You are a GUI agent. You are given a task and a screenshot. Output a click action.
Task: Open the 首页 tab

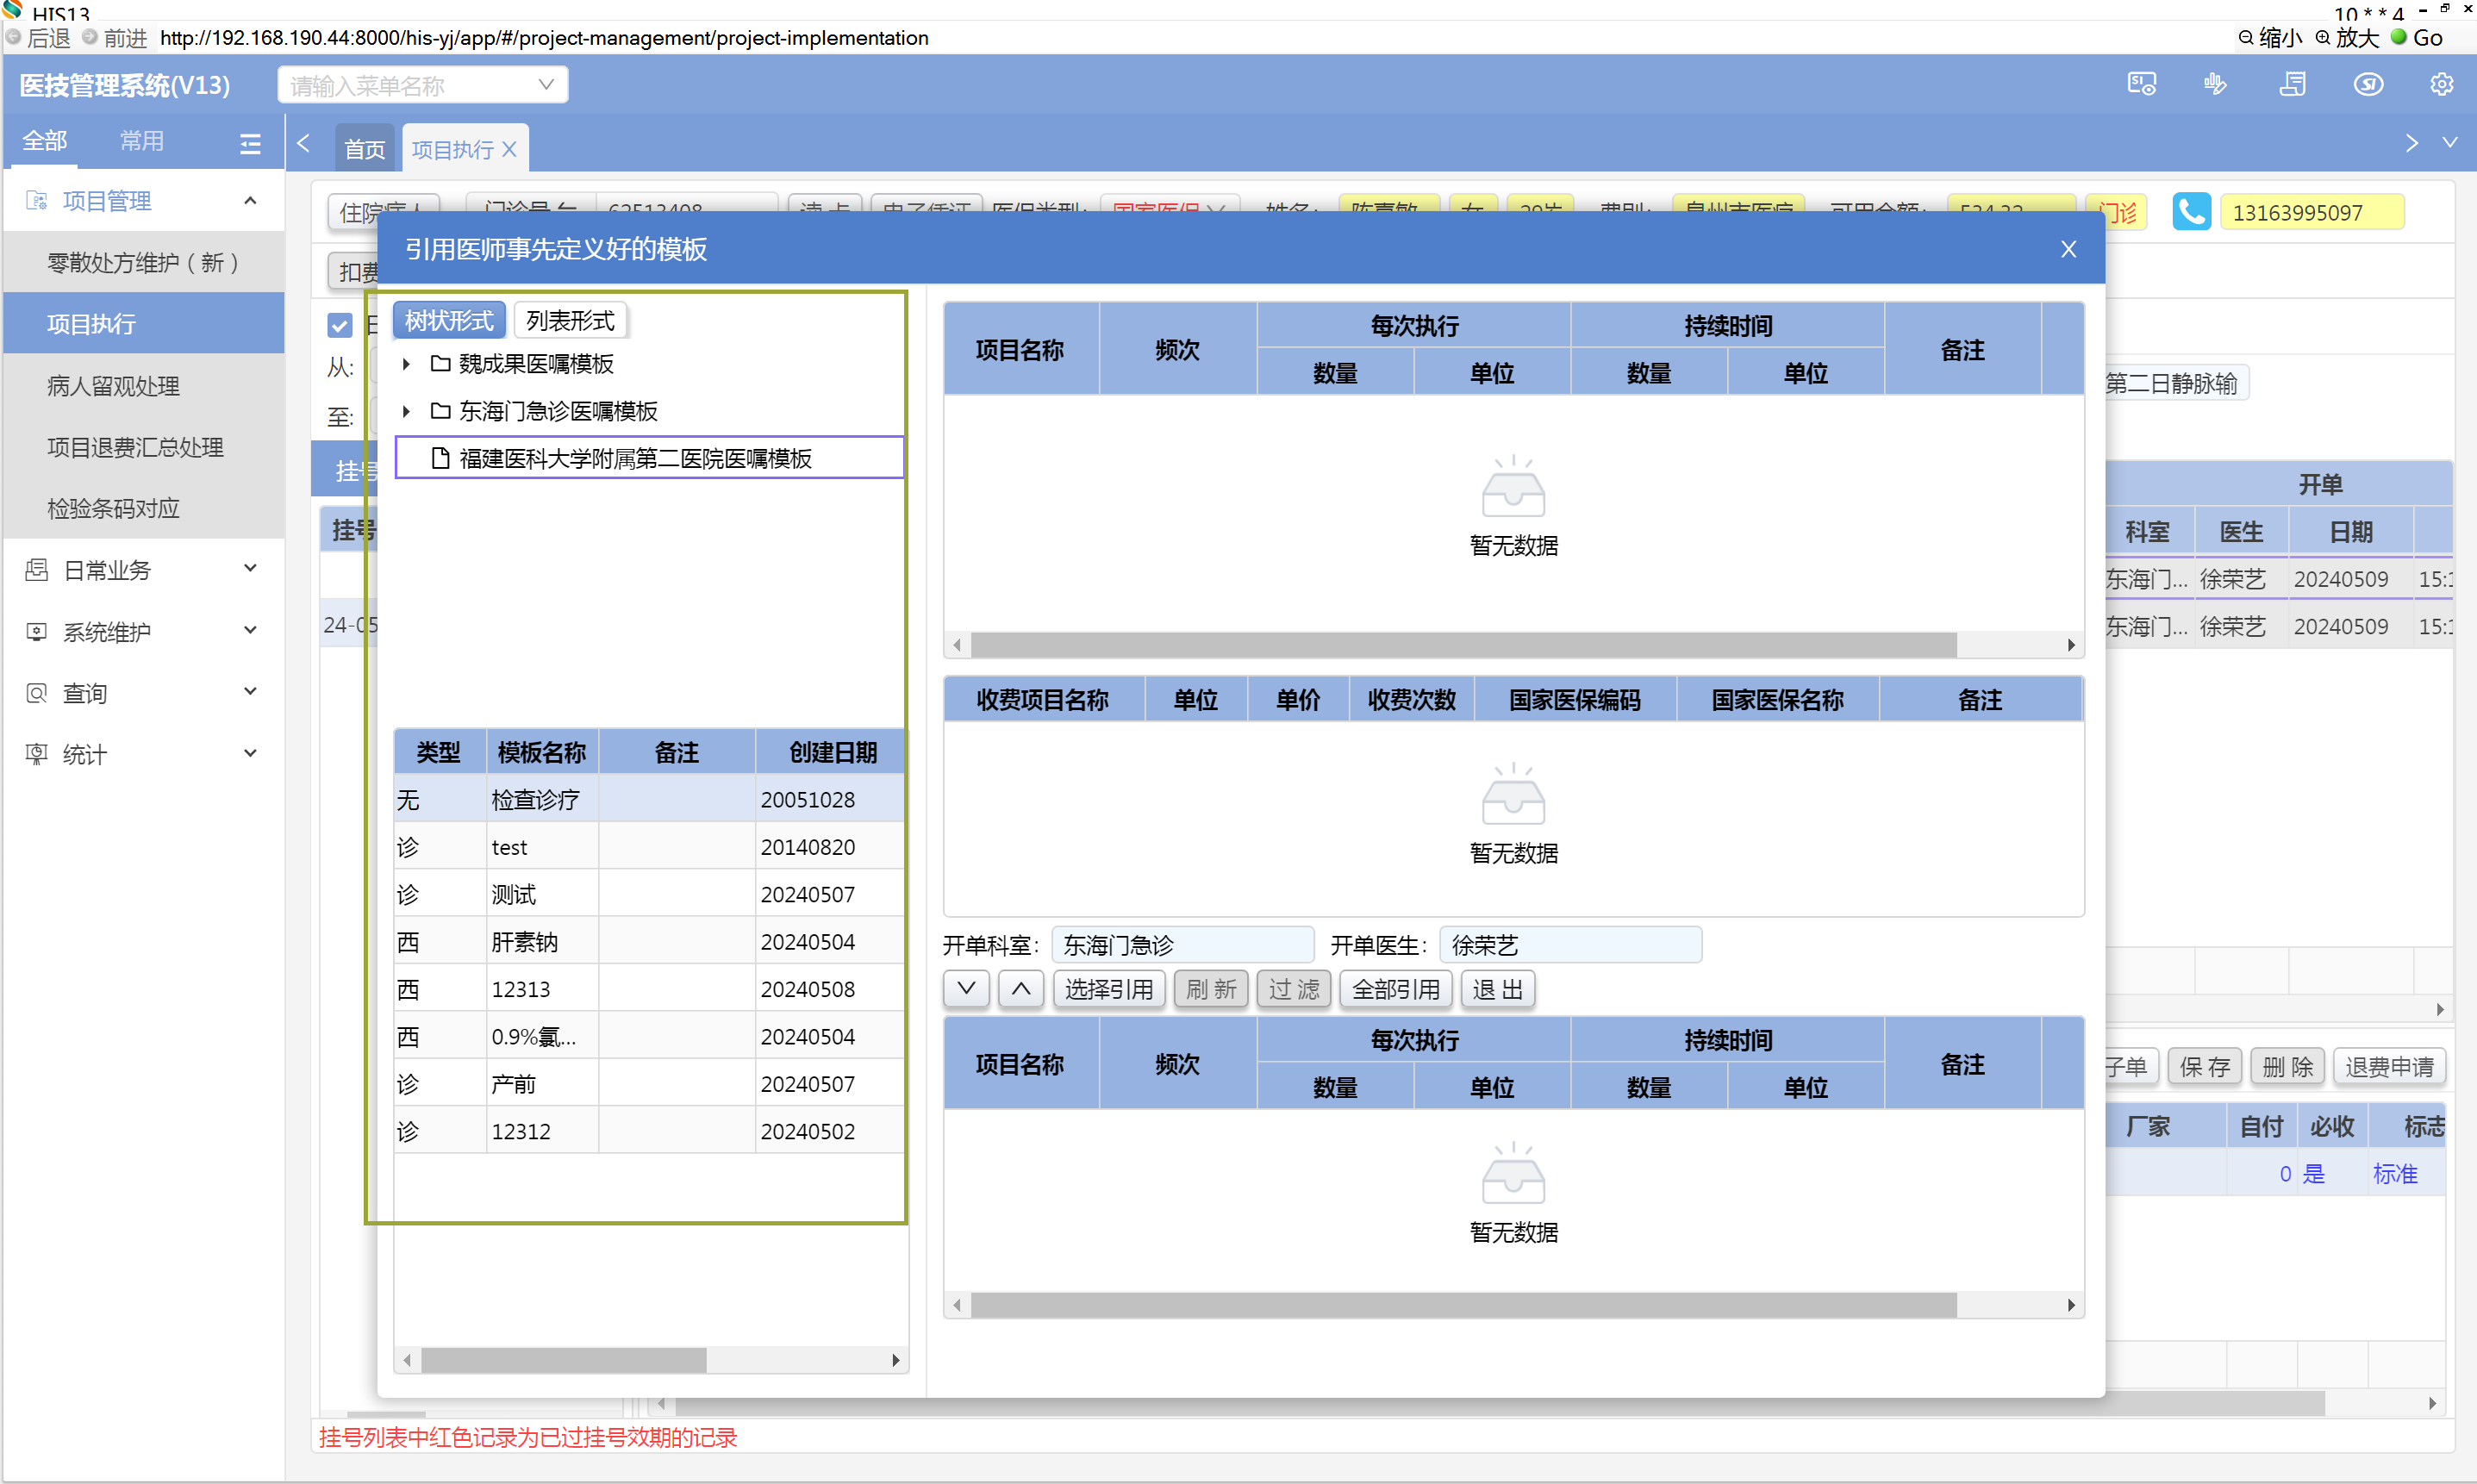coord(364,149)
